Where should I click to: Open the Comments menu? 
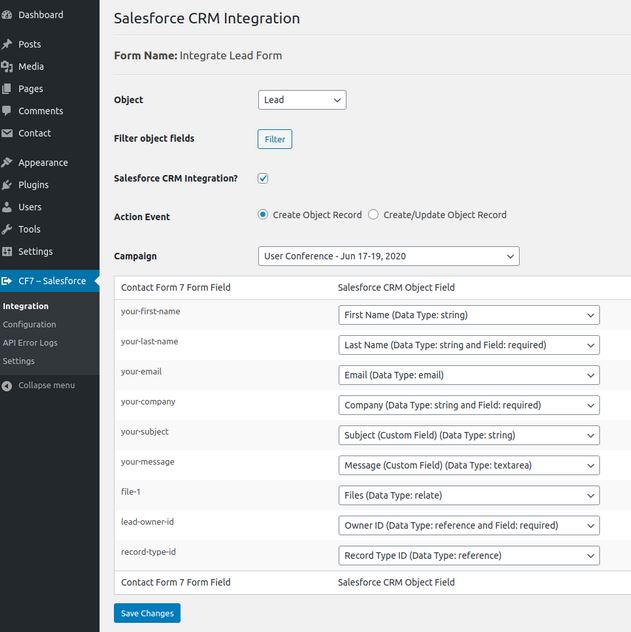tap(41, 111)
